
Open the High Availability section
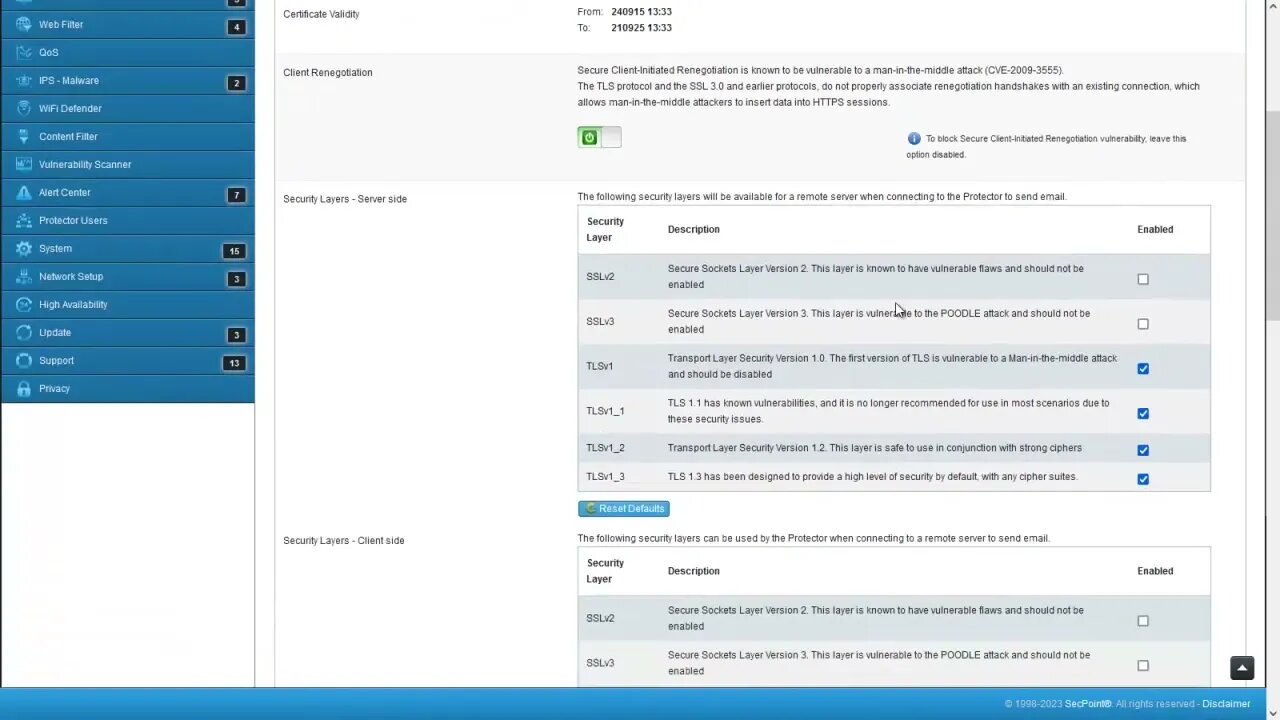click(128, 304)
